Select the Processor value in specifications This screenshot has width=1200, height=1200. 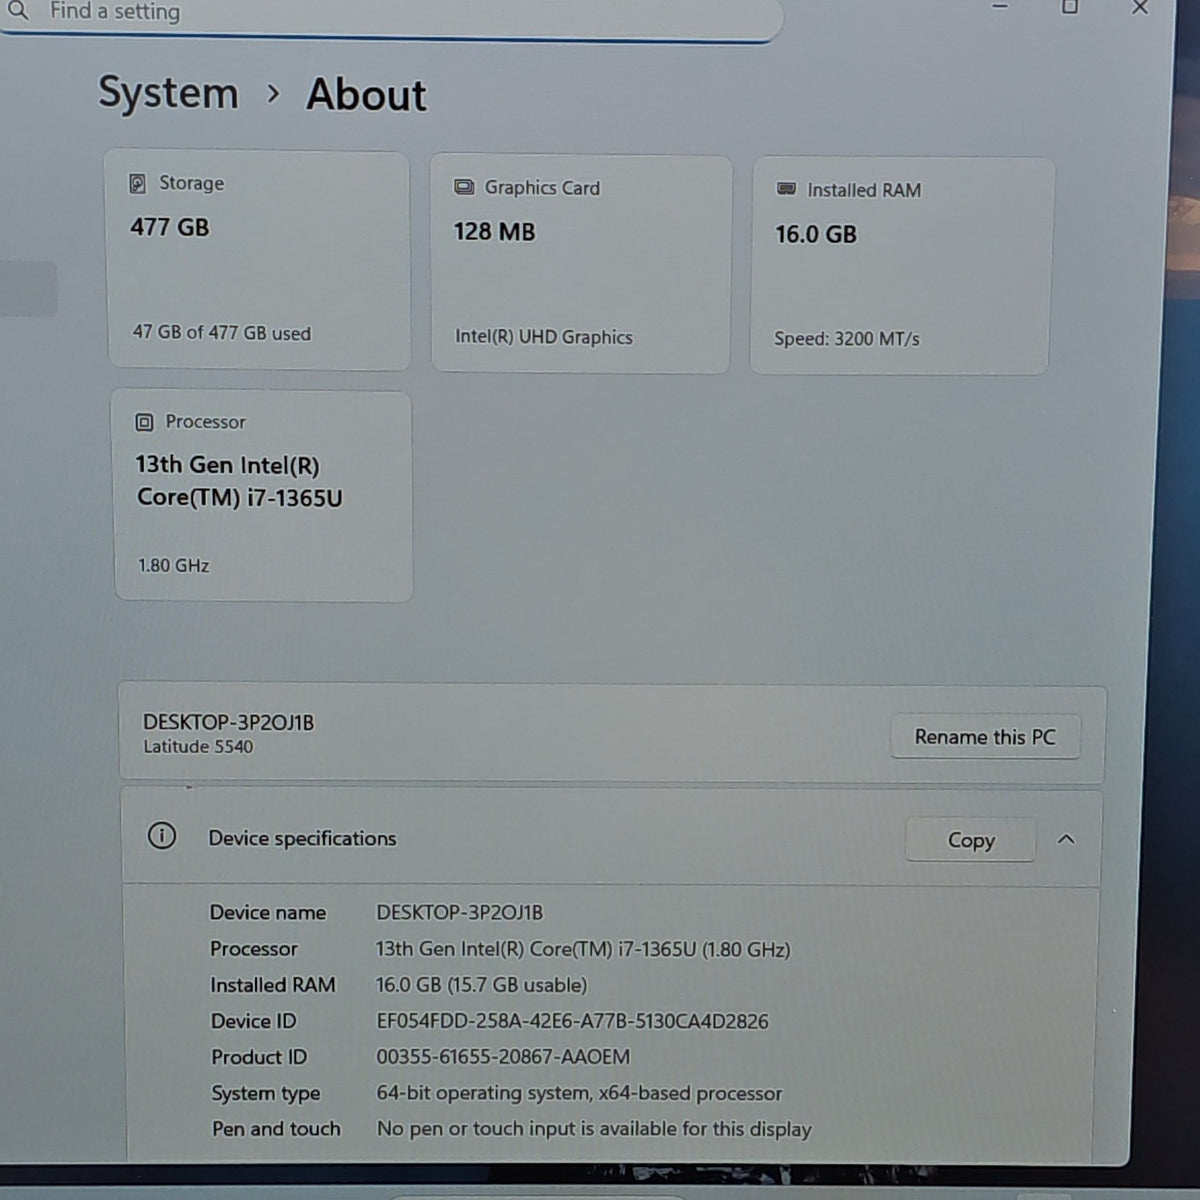tap(583, 949)
